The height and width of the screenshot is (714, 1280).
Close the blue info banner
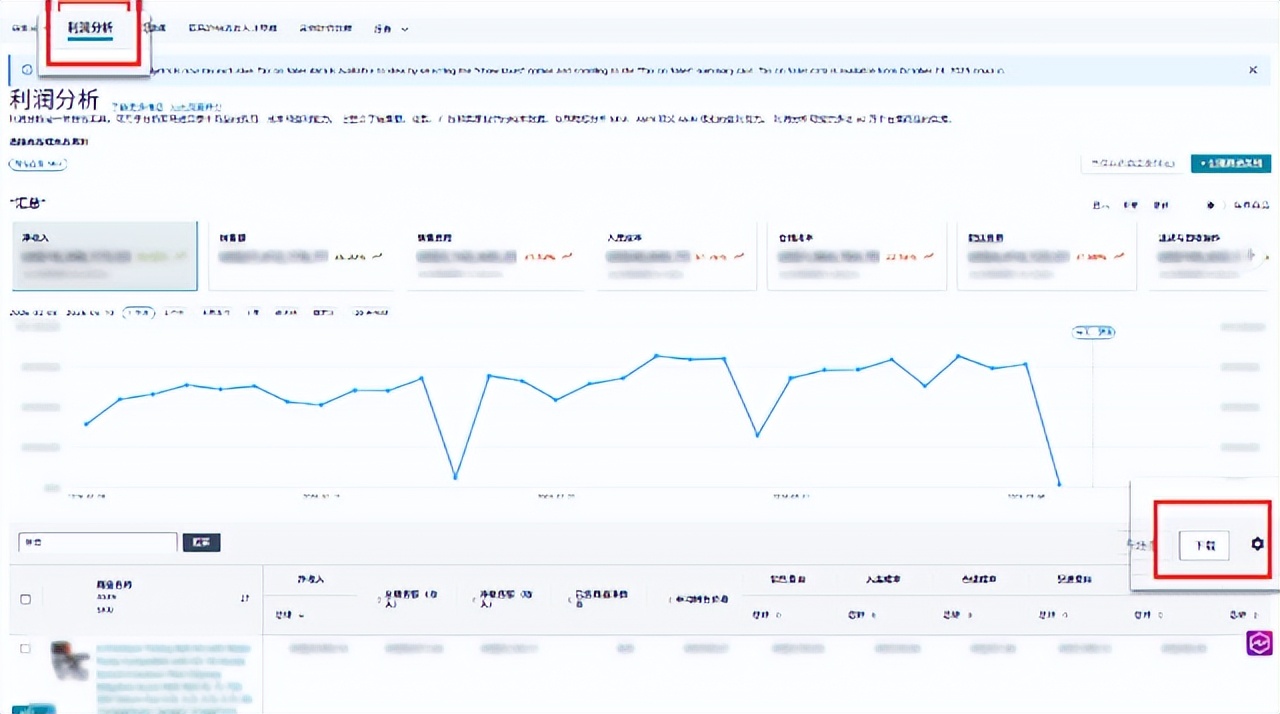pyautogui.click(x=1252, y=70)
